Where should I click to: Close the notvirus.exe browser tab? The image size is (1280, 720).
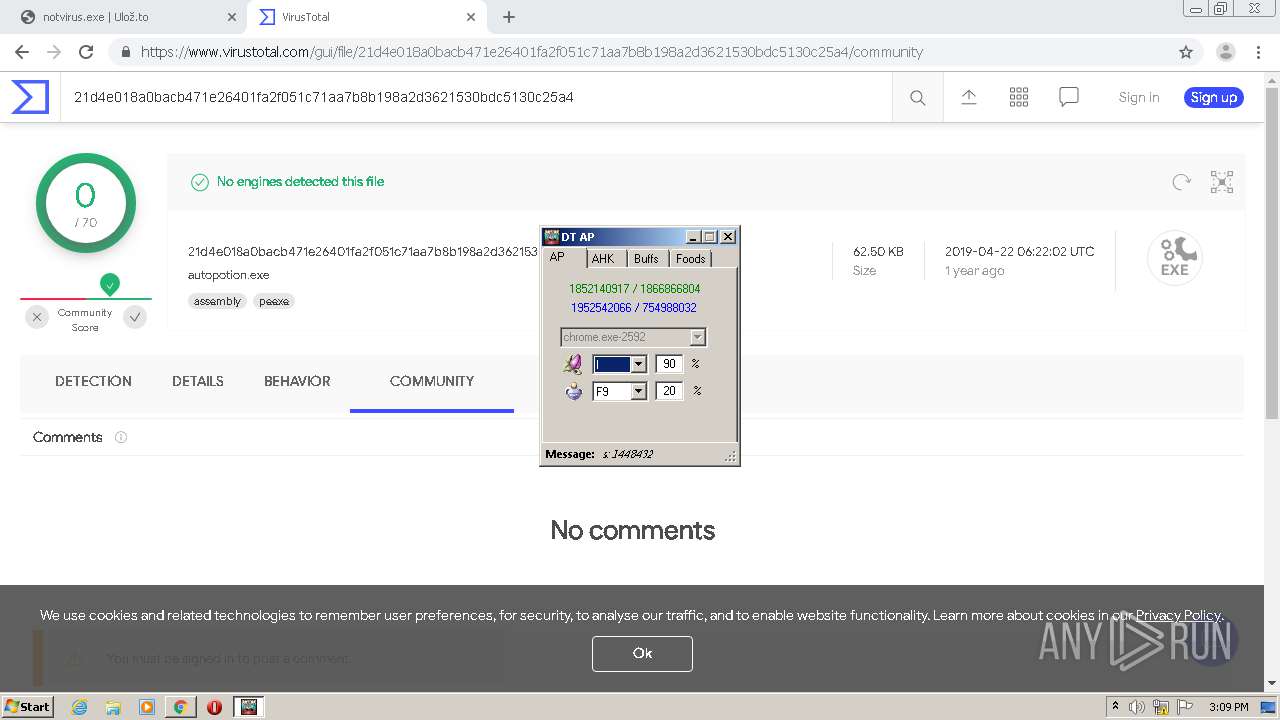(x=231, y=17)
